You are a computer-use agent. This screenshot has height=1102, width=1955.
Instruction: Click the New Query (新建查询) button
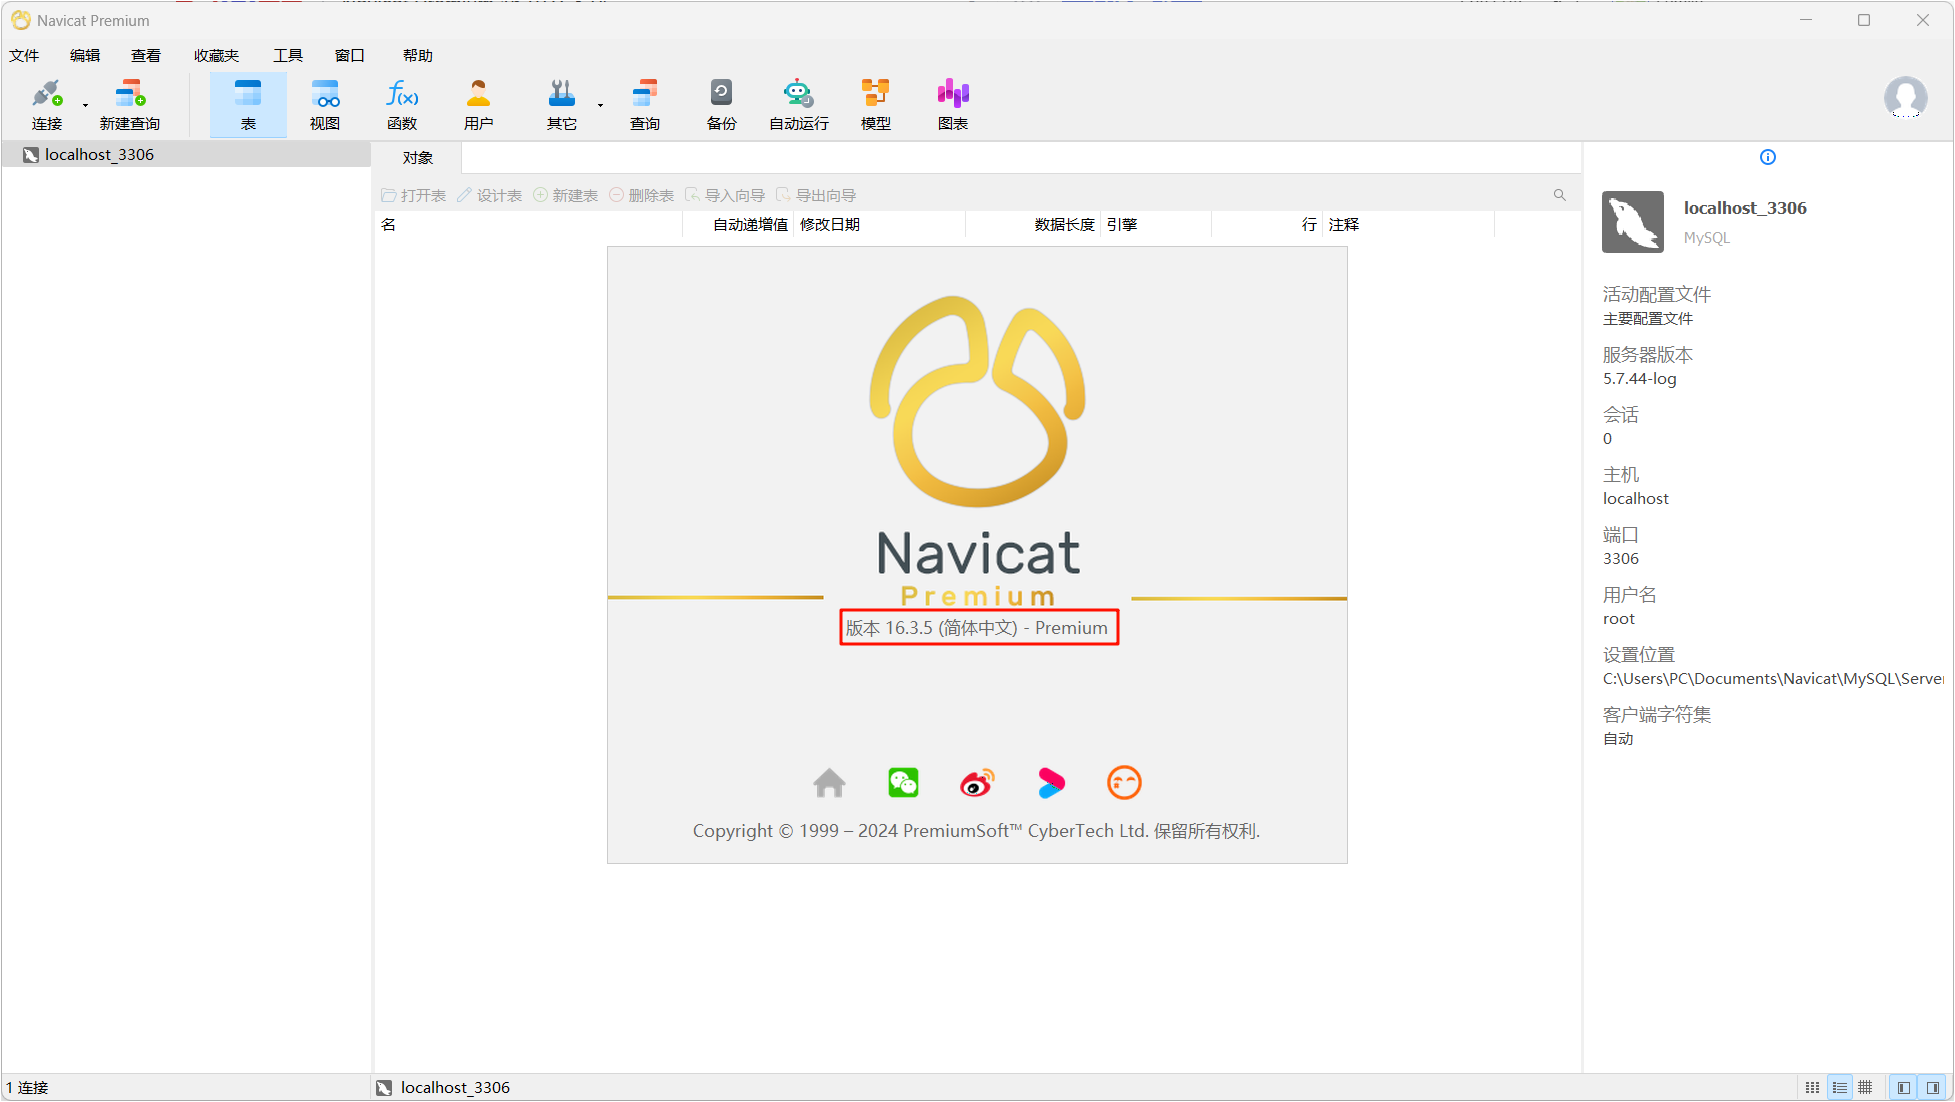coord(130,103)
